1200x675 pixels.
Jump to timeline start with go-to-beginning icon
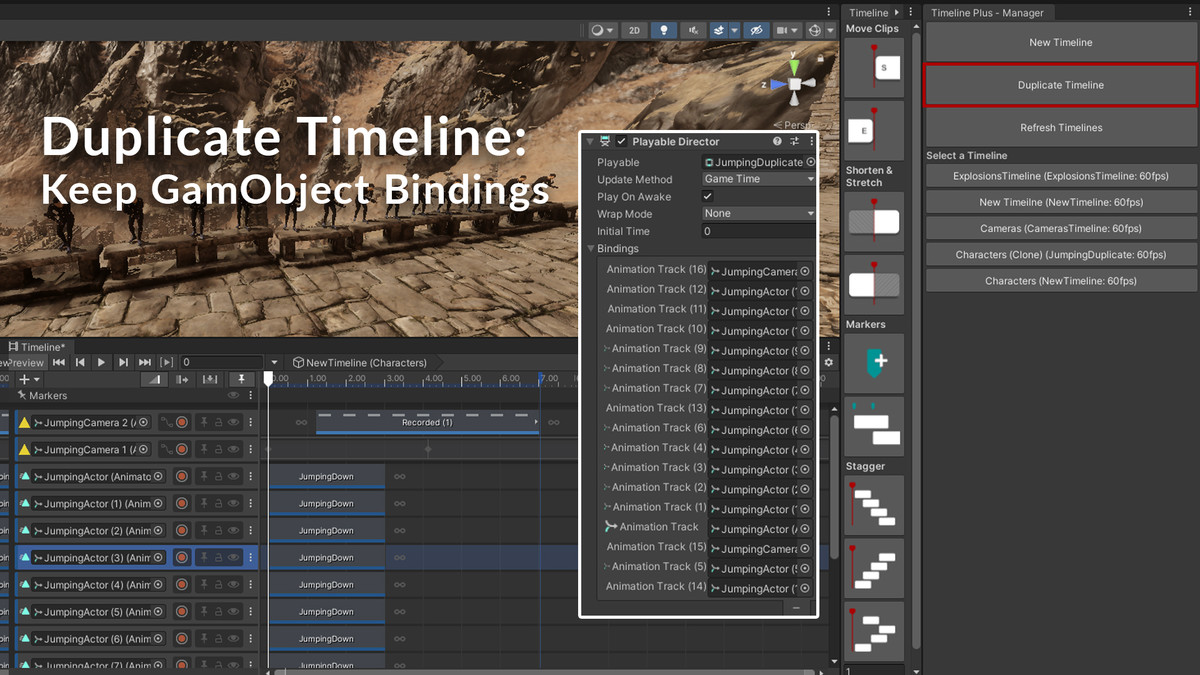click(60, 362)
